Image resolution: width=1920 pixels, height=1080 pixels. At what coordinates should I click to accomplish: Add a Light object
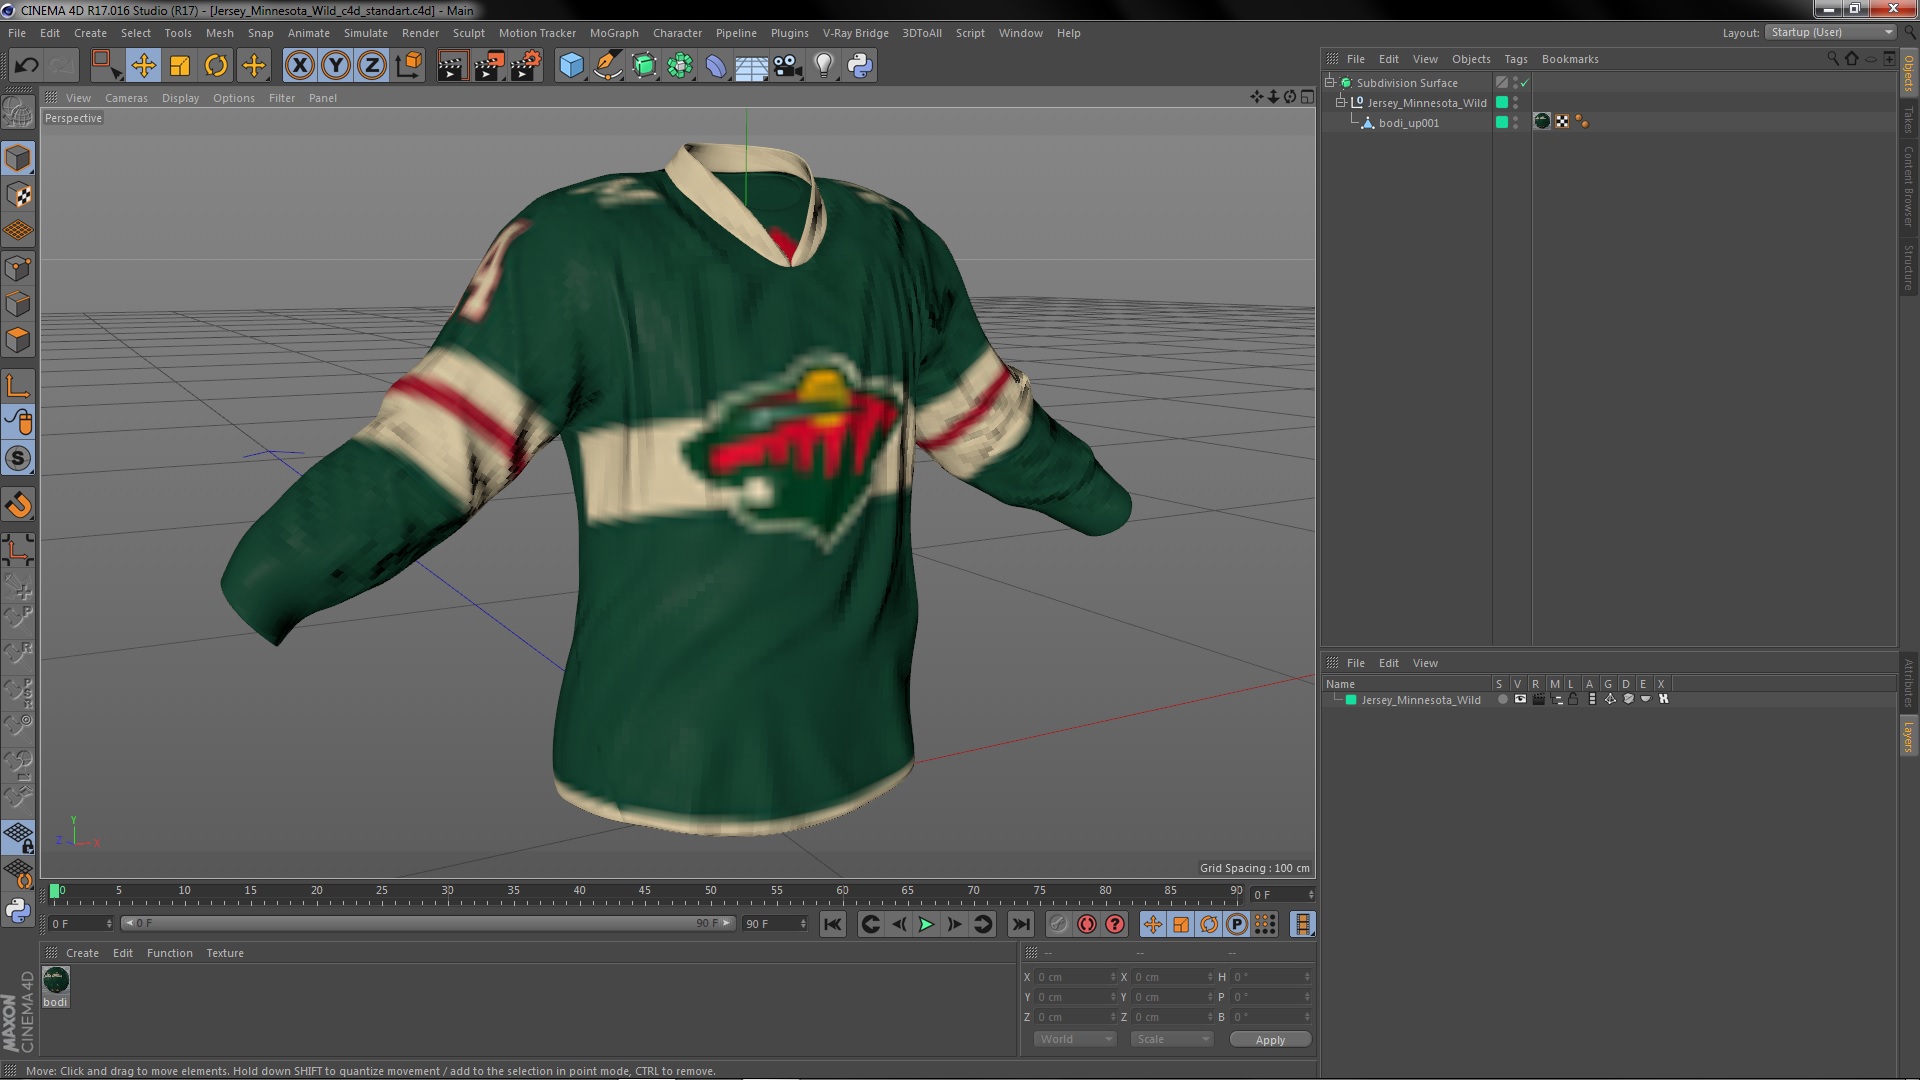824,66
